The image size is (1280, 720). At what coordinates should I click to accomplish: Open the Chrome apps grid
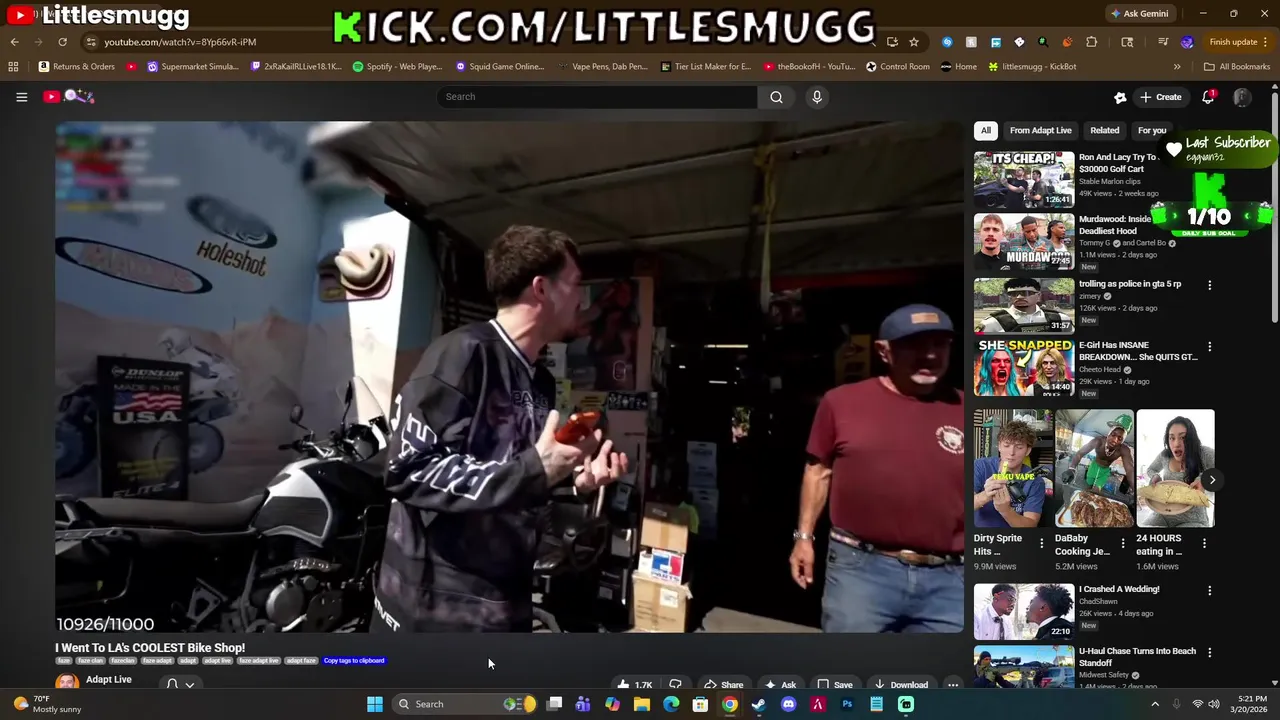tap(13, 67)
